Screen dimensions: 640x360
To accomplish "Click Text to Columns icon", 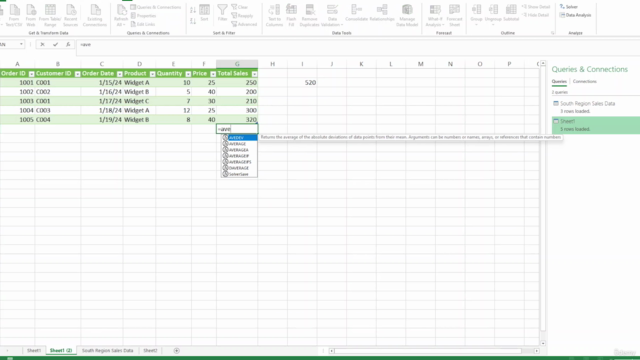I will (274, 15).
